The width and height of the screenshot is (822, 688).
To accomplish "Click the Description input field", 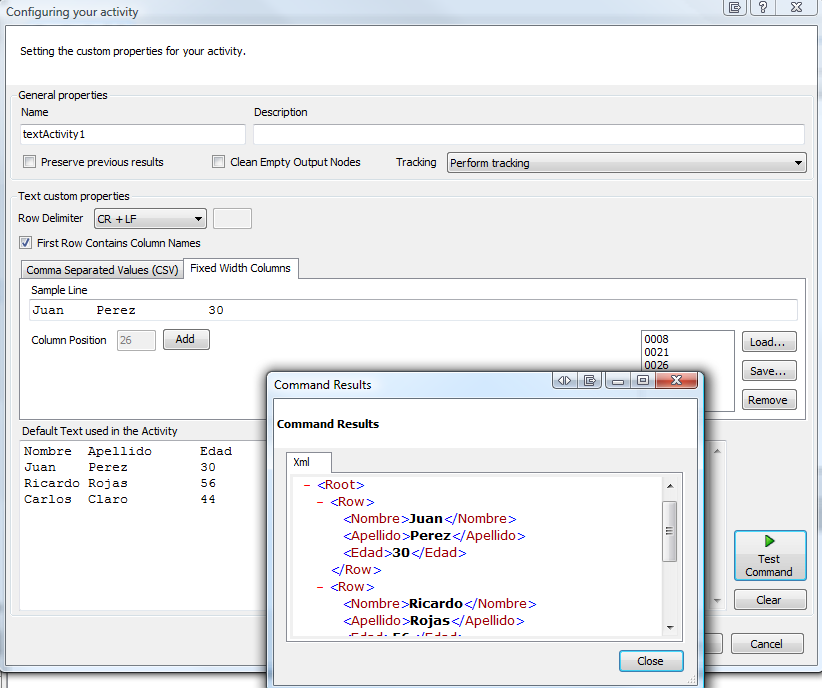I will pos(528,134).
